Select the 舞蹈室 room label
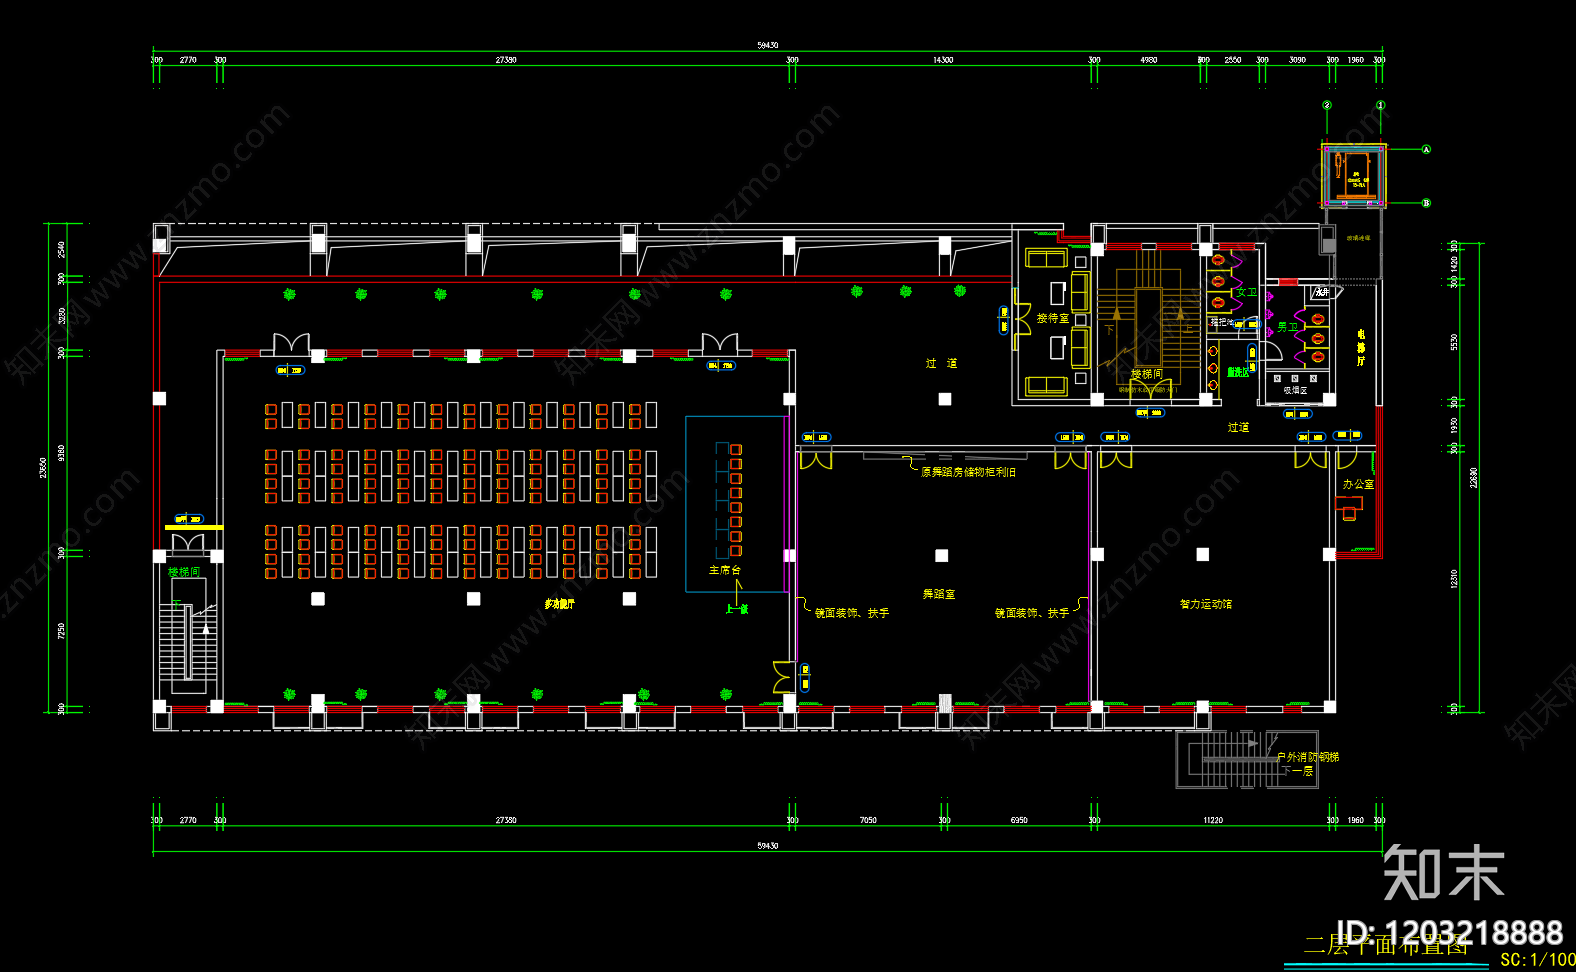The image size is (1576, 972). [x=938, y=594]
